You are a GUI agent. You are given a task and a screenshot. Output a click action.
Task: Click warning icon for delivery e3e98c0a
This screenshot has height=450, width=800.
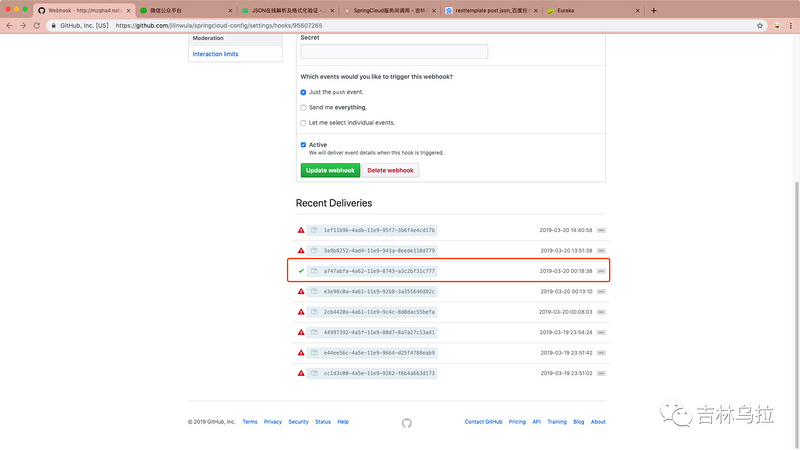[x=301, y=291]
